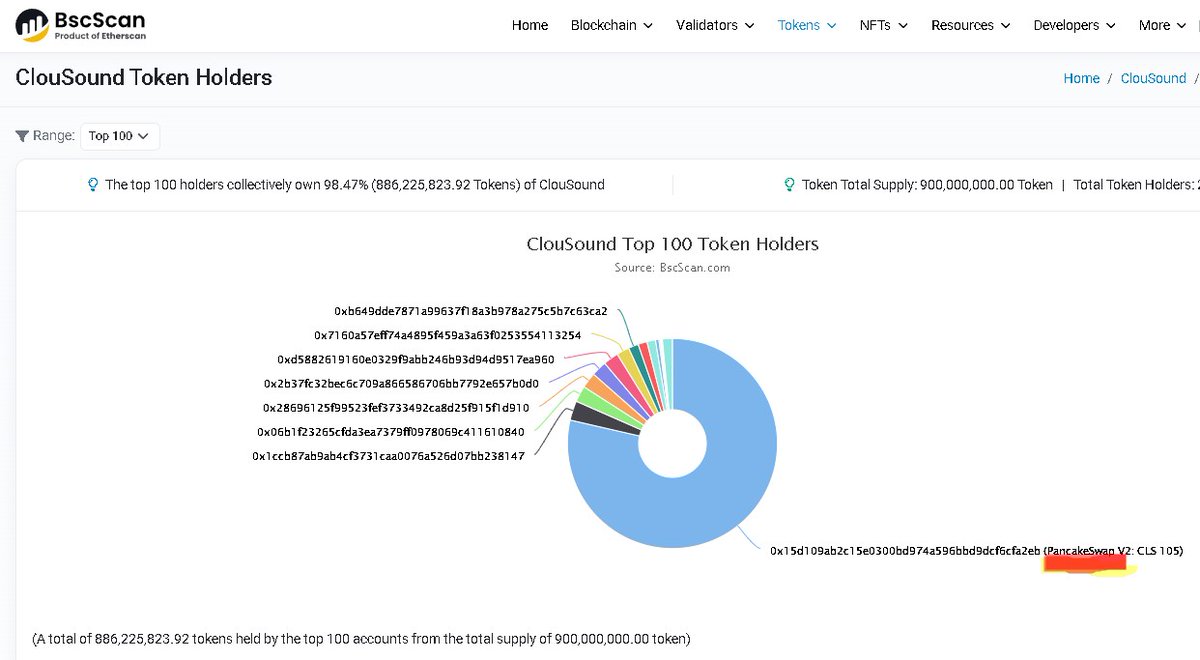
Task: Follow the ClouSound breadcrumb link
Action: pos(1153,78)
